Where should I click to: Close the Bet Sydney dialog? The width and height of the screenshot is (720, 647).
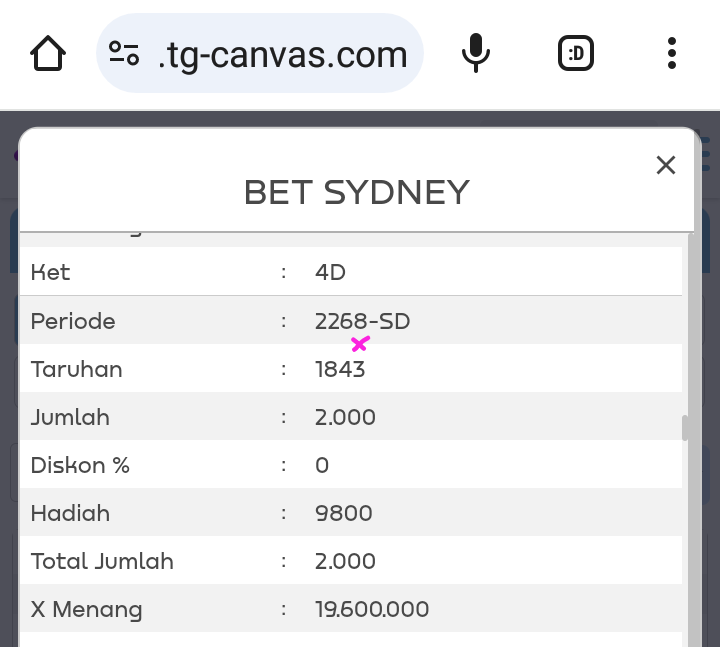[666, 165]
